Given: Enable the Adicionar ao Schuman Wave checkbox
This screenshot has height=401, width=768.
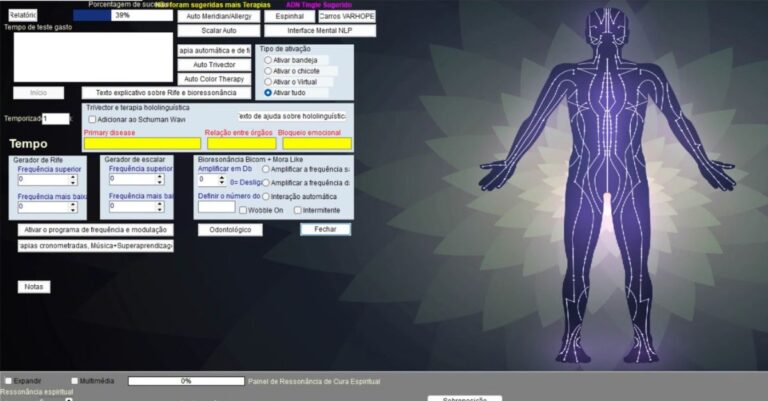Looking at the screenshot, I should click(91, 119).
